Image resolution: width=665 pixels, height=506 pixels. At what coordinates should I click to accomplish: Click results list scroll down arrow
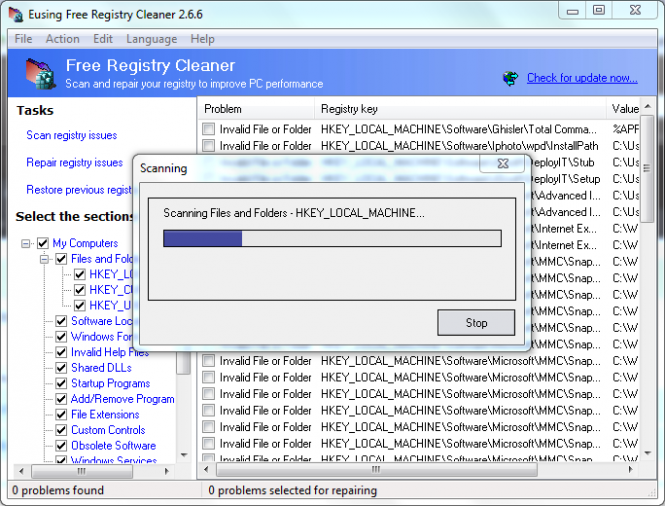pos(648,453)
